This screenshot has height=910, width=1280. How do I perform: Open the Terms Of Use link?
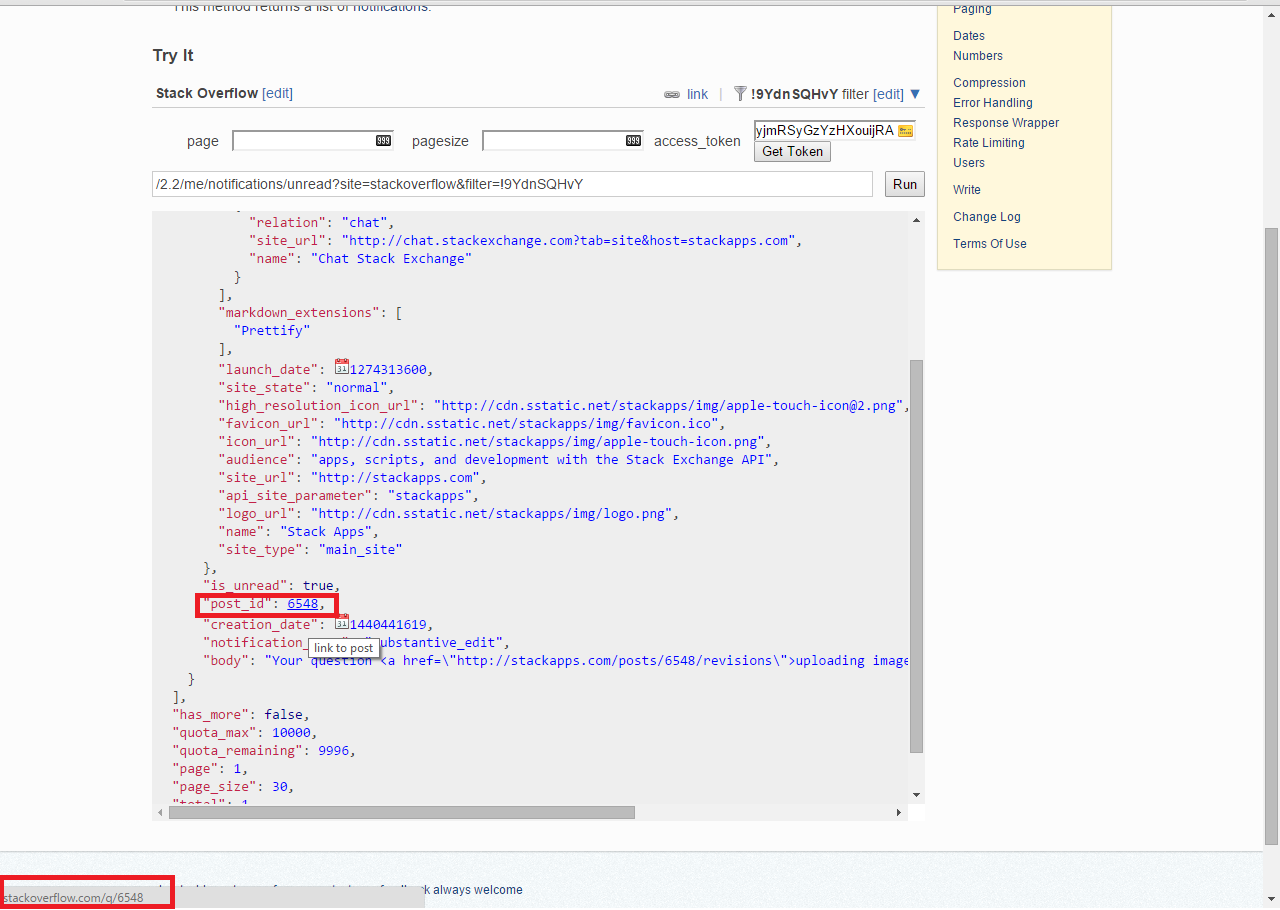(x=990, y=244)
